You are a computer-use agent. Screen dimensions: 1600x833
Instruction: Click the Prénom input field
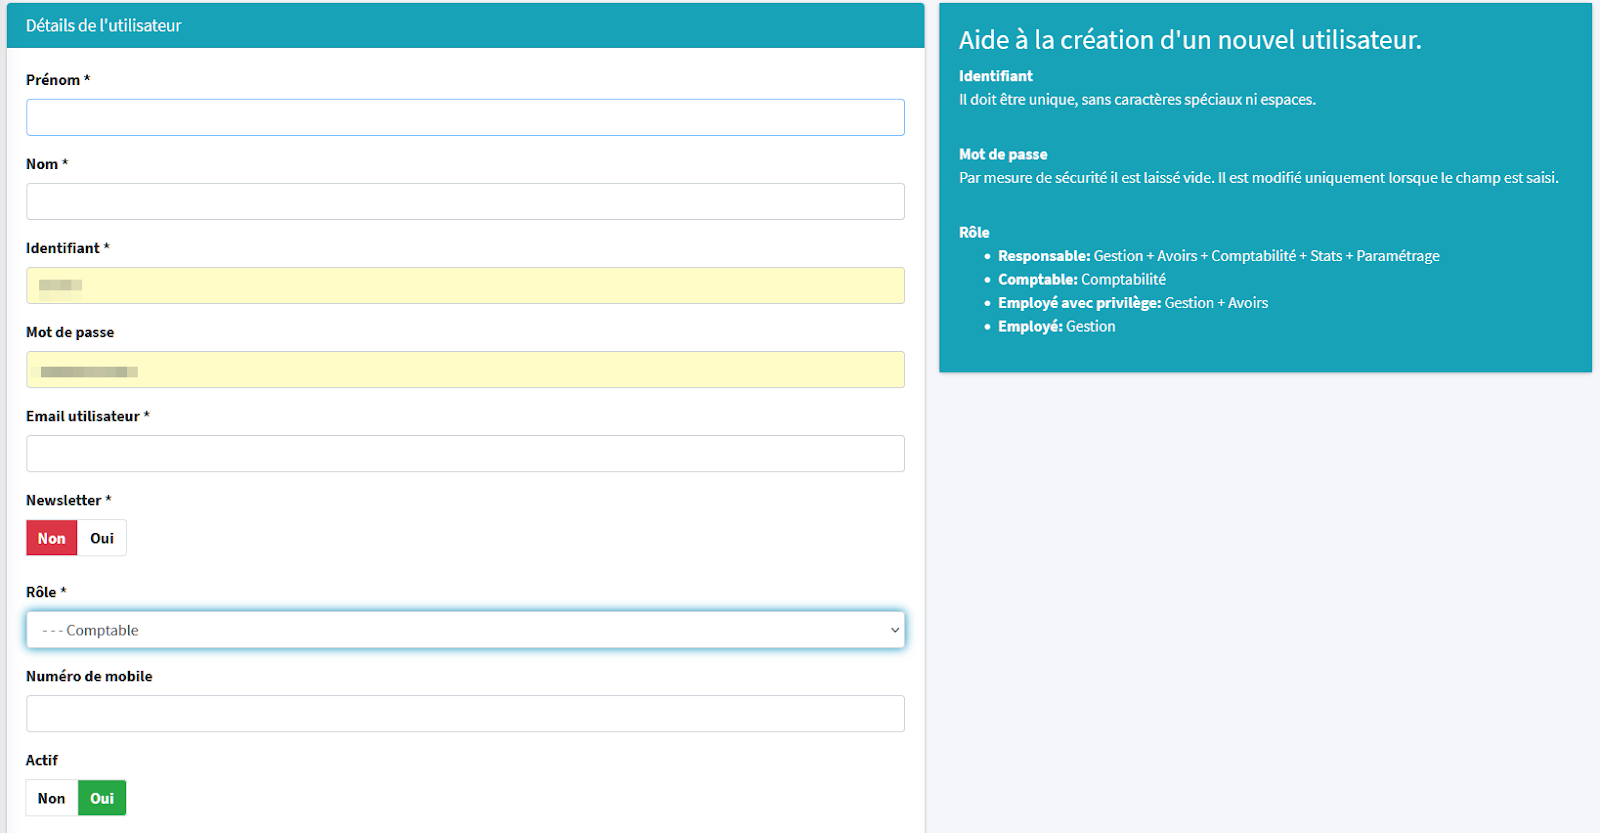point(465,117)
